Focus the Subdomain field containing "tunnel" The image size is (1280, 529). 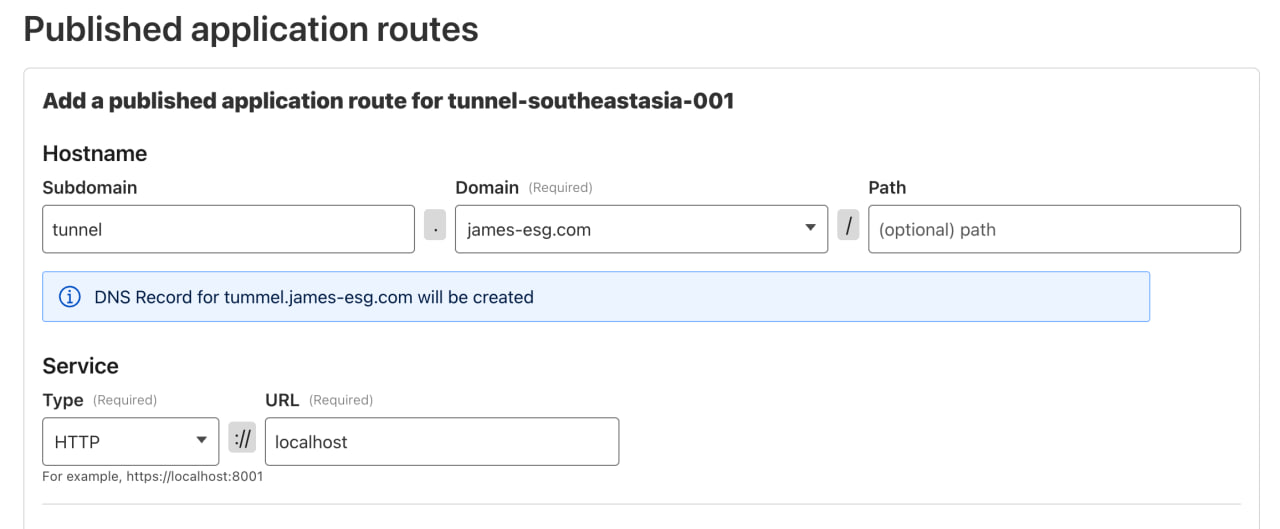point(228,229)
